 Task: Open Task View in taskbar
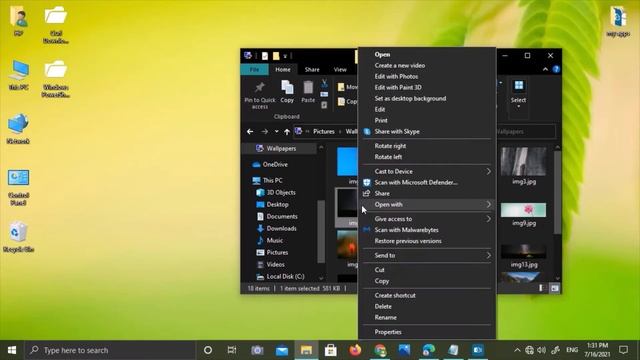point(232,350)
